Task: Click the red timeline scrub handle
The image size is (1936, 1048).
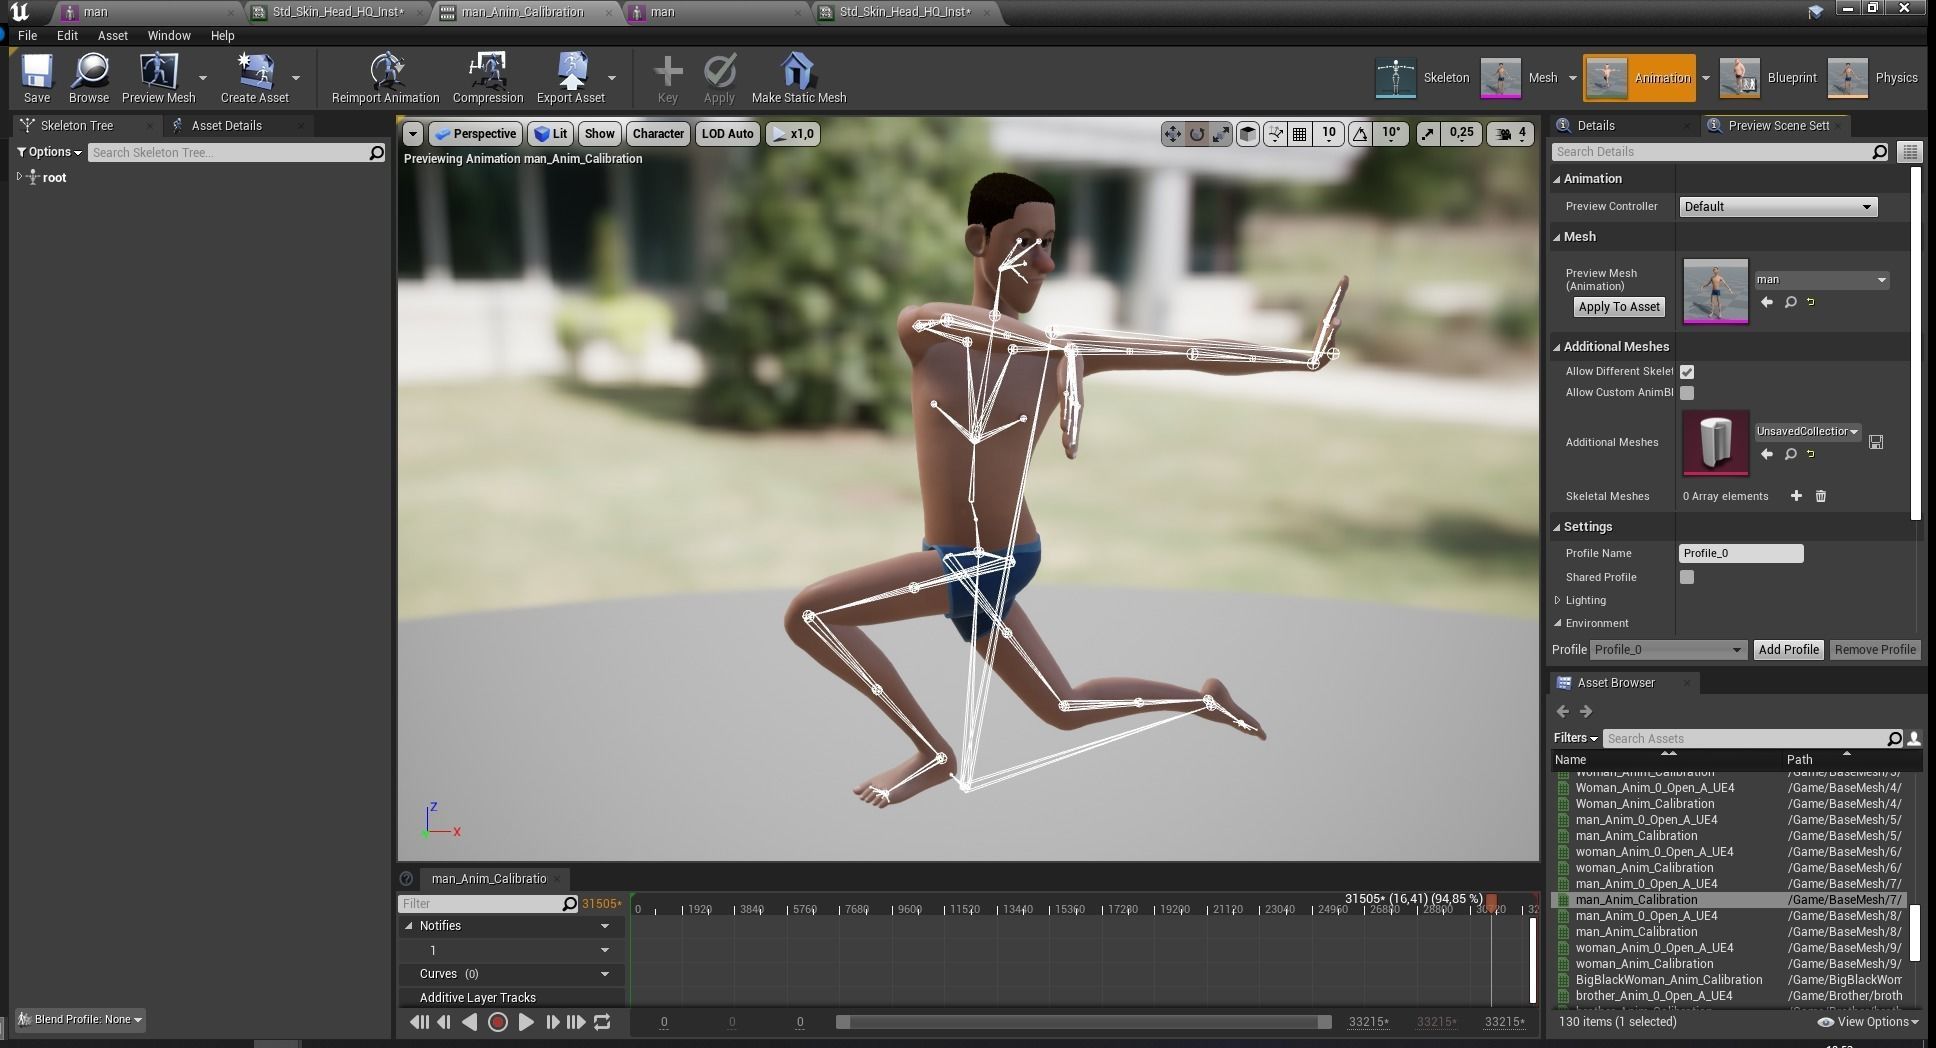Action: coord(1491,903)
